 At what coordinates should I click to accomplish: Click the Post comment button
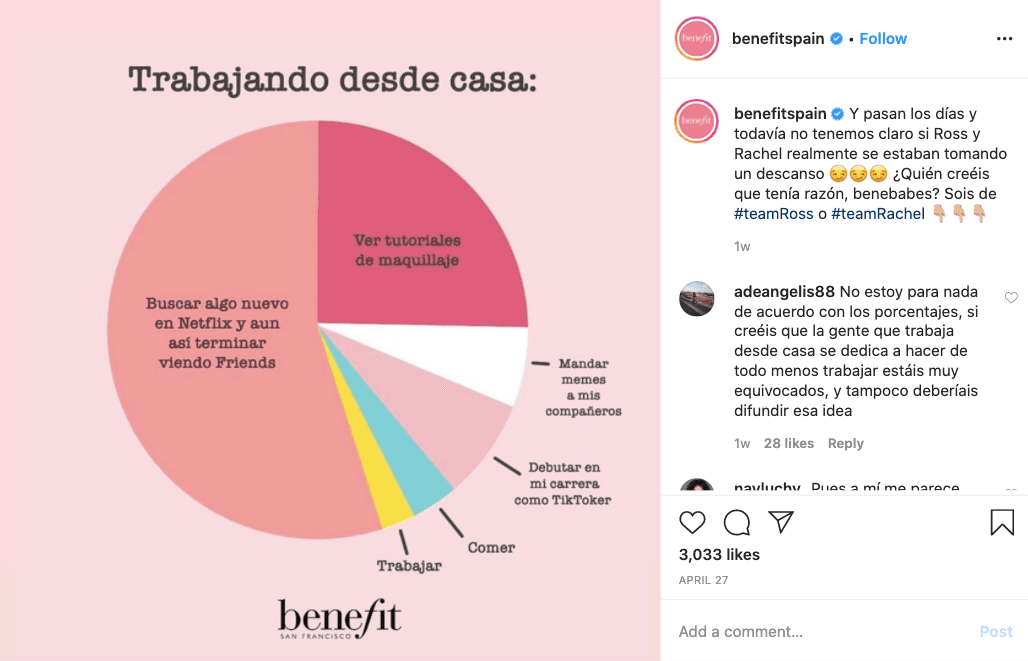pyautogui.click(x=996, y=631)
